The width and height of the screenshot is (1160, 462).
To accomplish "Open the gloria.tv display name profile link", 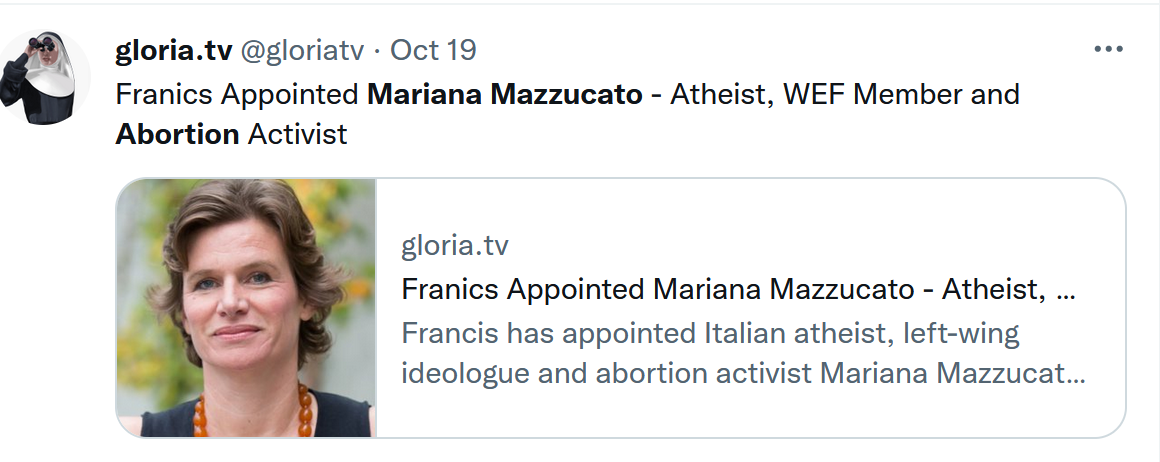I will [x=171, y=49].
